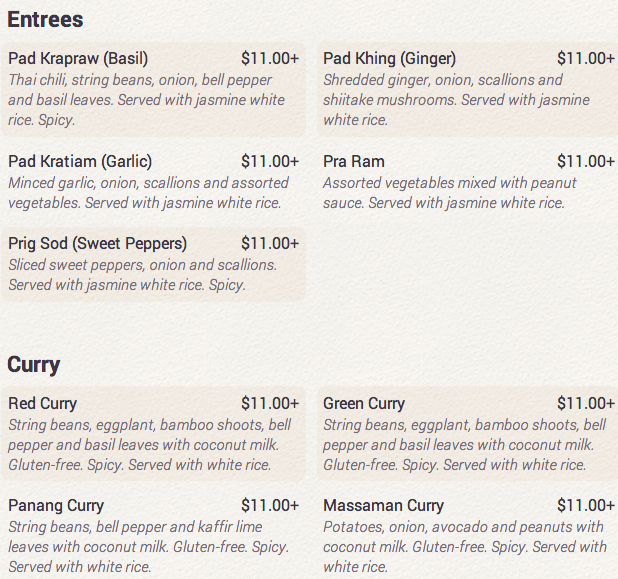Viewport: 618px width, 579px height.
Task: Choose the Massaman Curry dish
Action: [467, 535]
